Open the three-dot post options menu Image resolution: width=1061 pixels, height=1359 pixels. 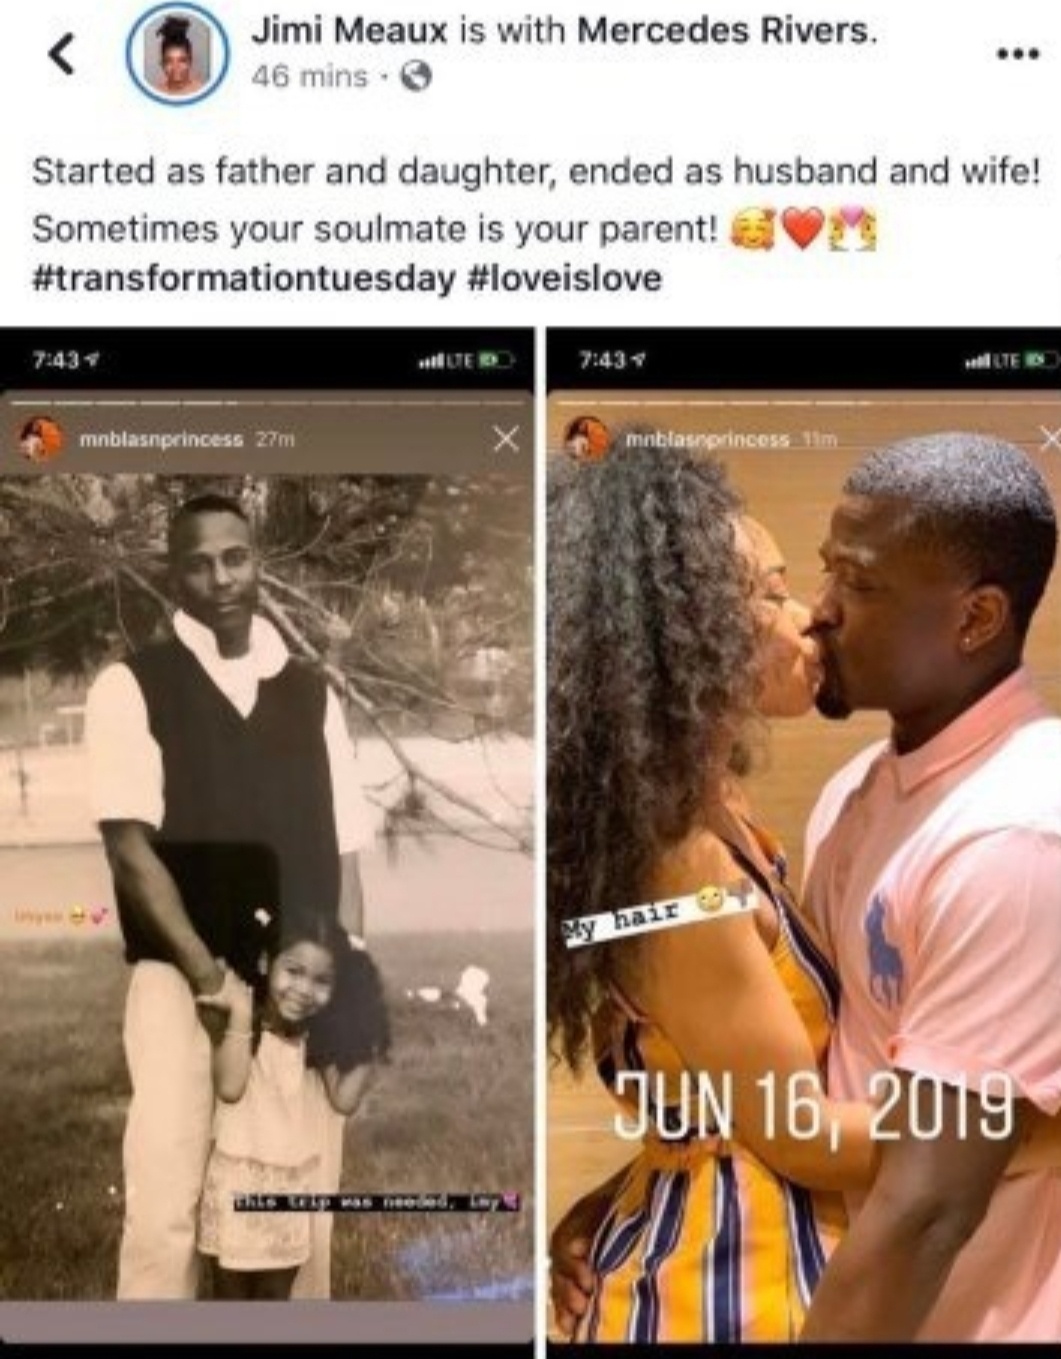[x=1016, y=54]
